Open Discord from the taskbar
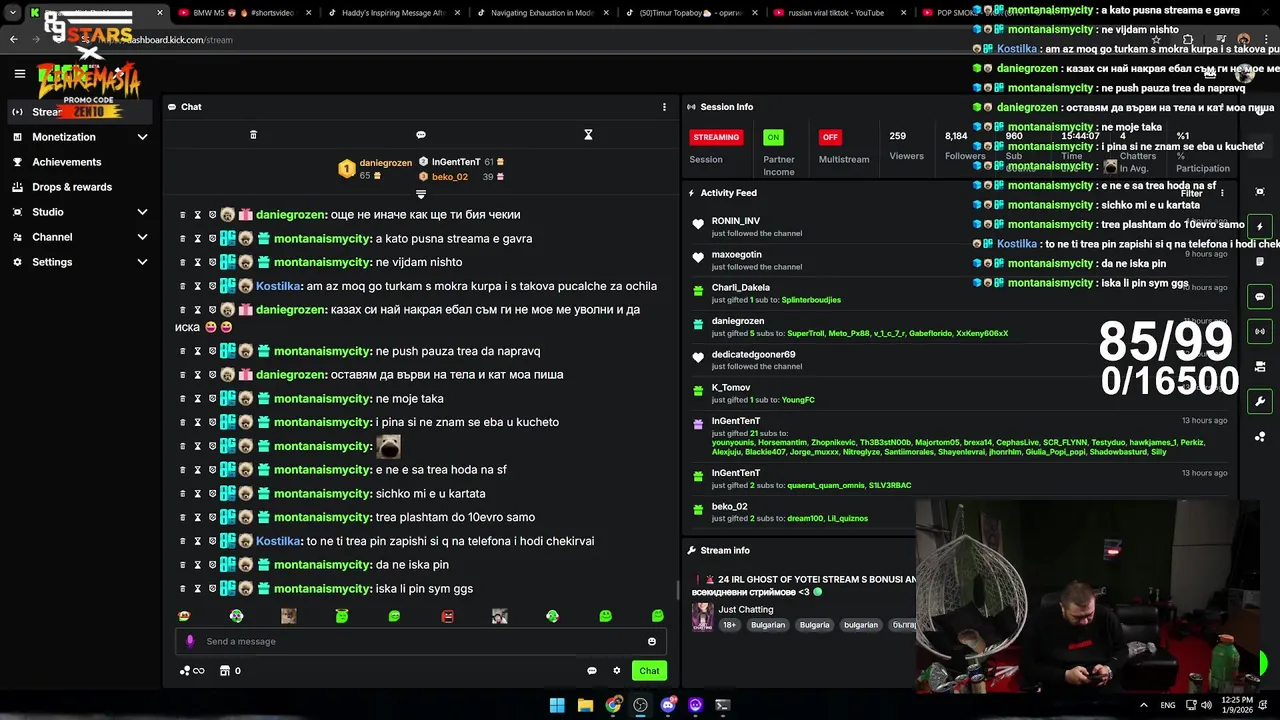This screenshot has height=720, width=1280. tap(668, 705)
